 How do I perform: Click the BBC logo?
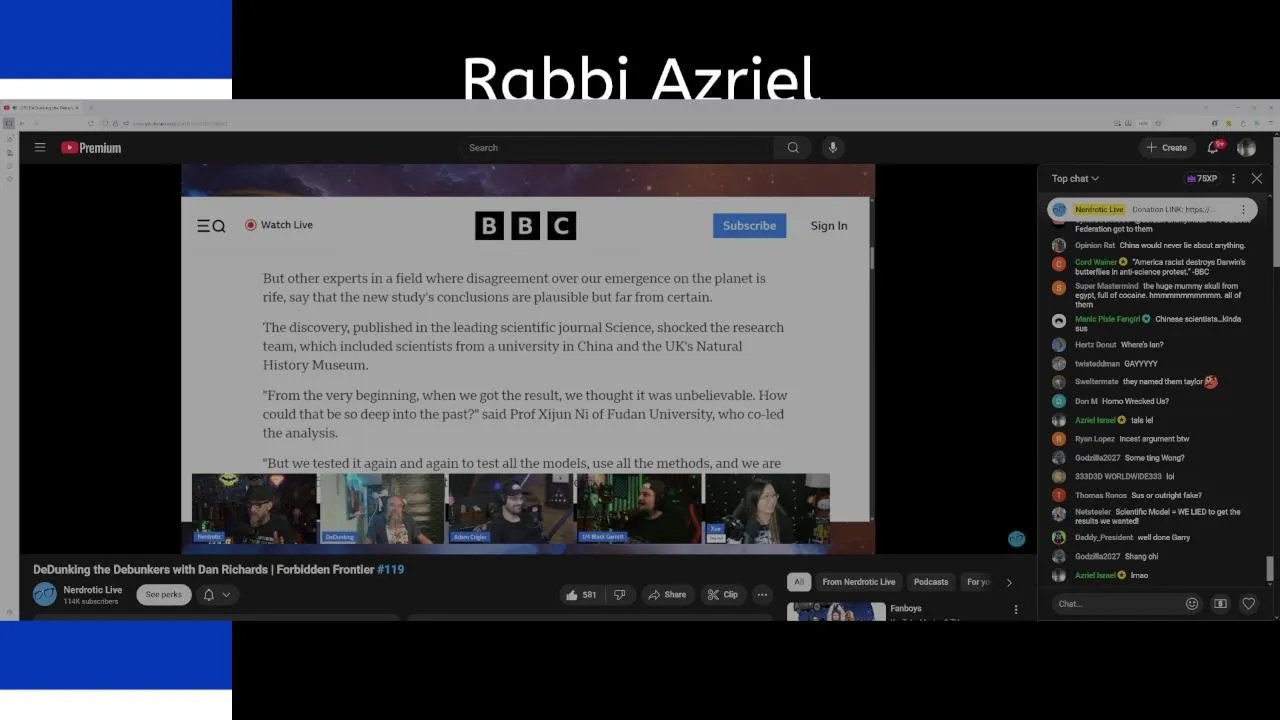pos(526,226)
